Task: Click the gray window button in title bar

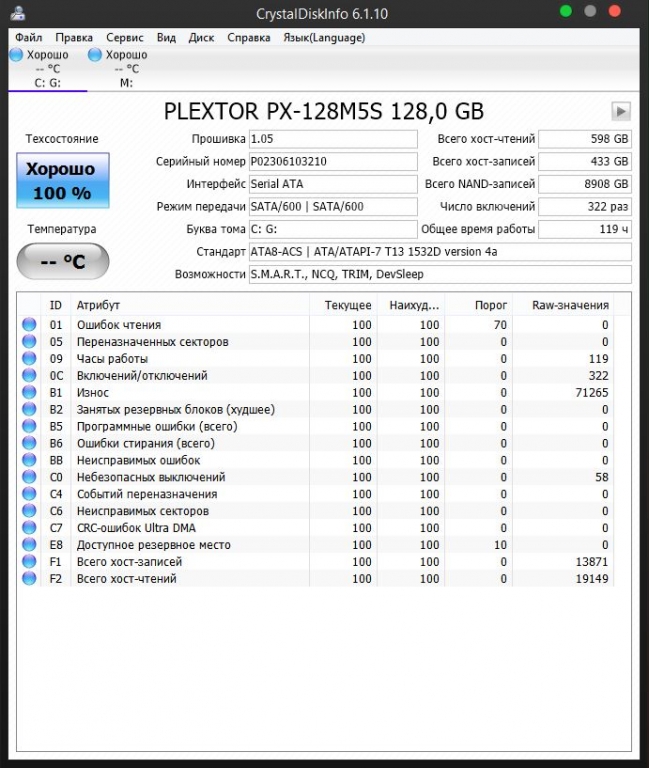Action: 590,11
